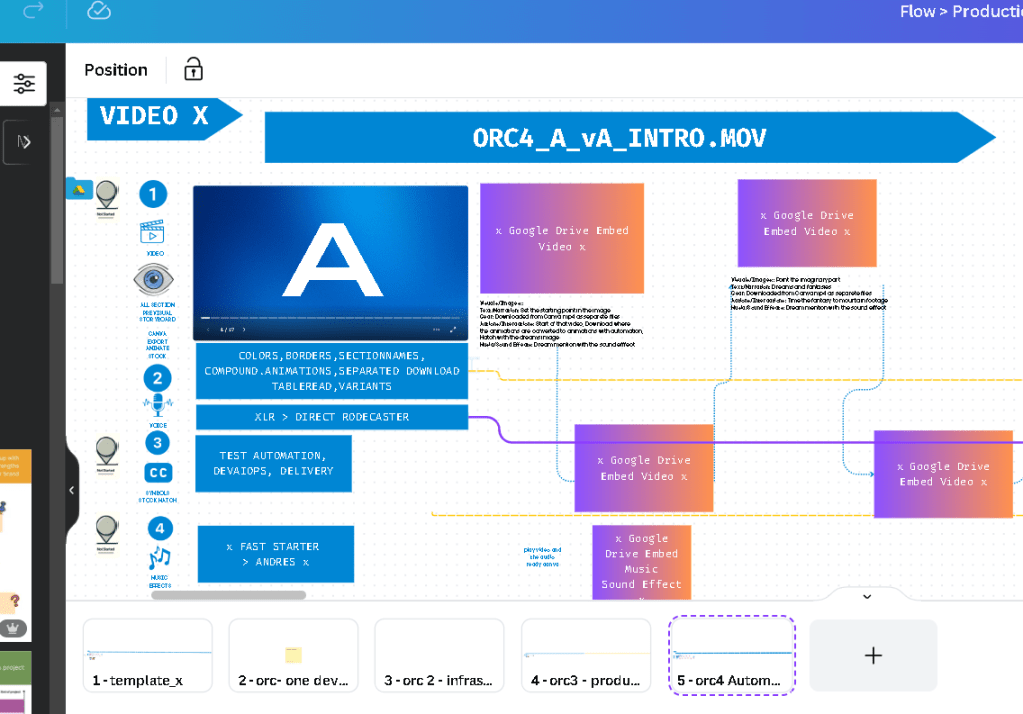Add a new page with plus button

[x=873, y=655]
